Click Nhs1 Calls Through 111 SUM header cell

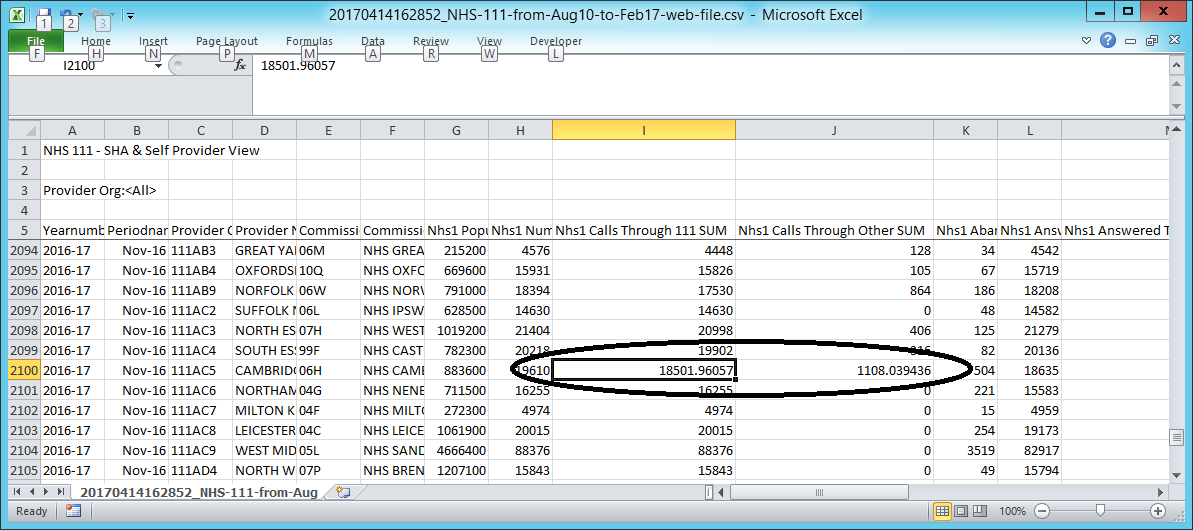(644, 230)
